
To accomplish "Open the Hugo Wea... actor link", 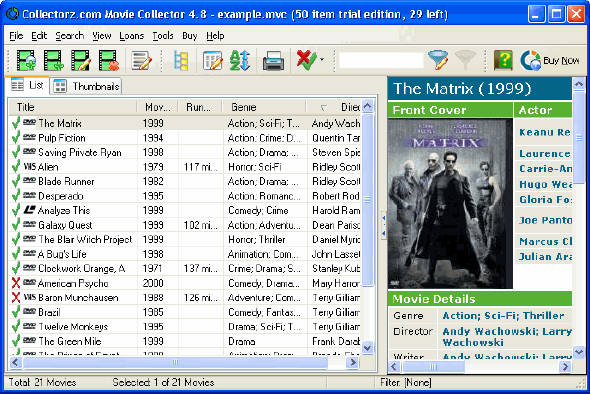I will tap(545, 184).
